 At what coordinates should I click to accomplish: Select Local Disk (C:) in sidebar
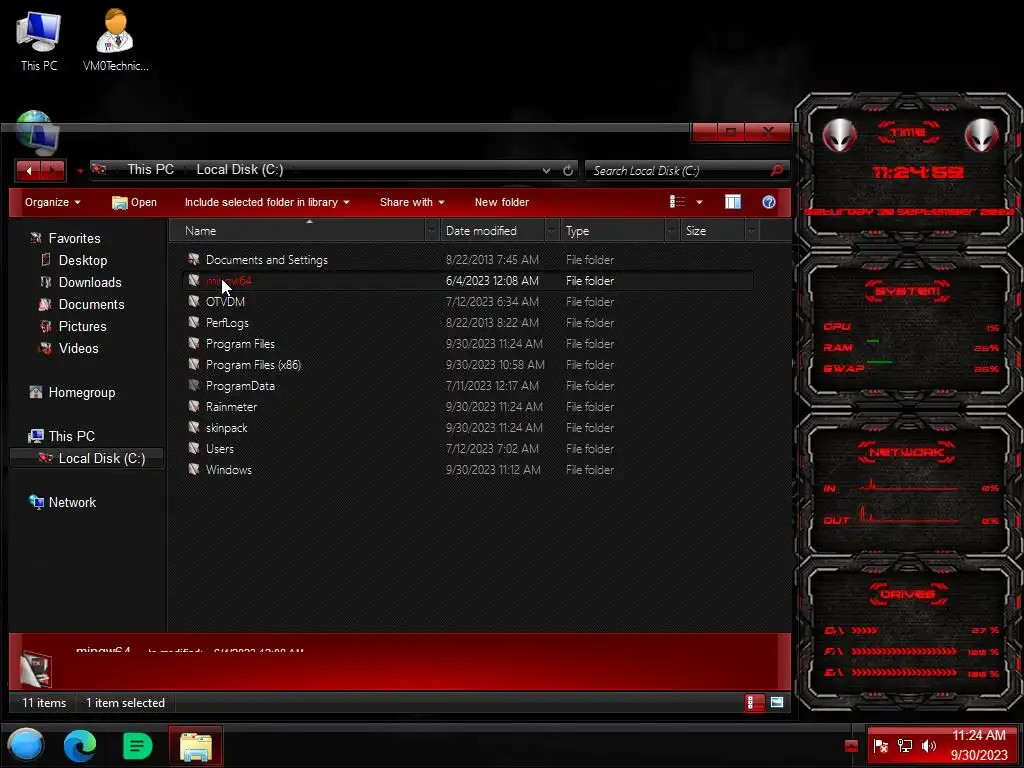[88, 458]
